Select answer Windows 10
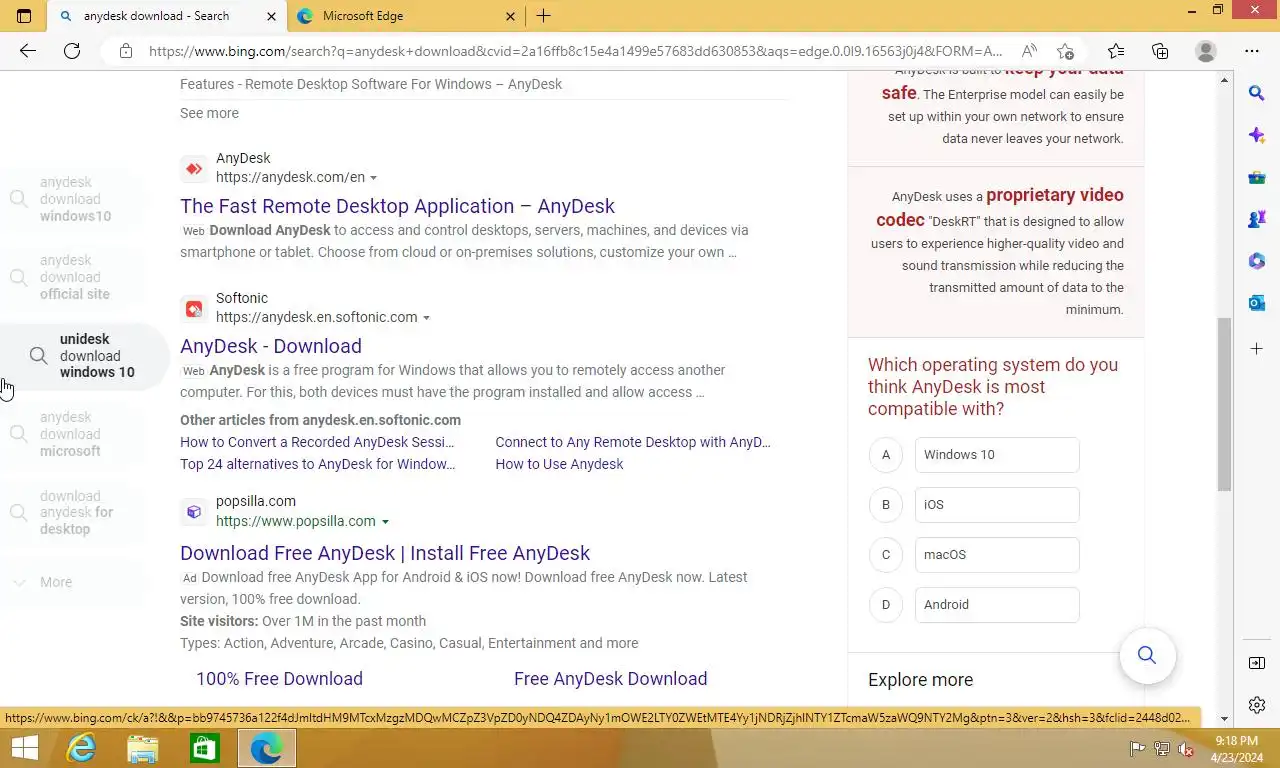Image resolution: width=1280 pixels, height=768 pixels. click(997, 454)
